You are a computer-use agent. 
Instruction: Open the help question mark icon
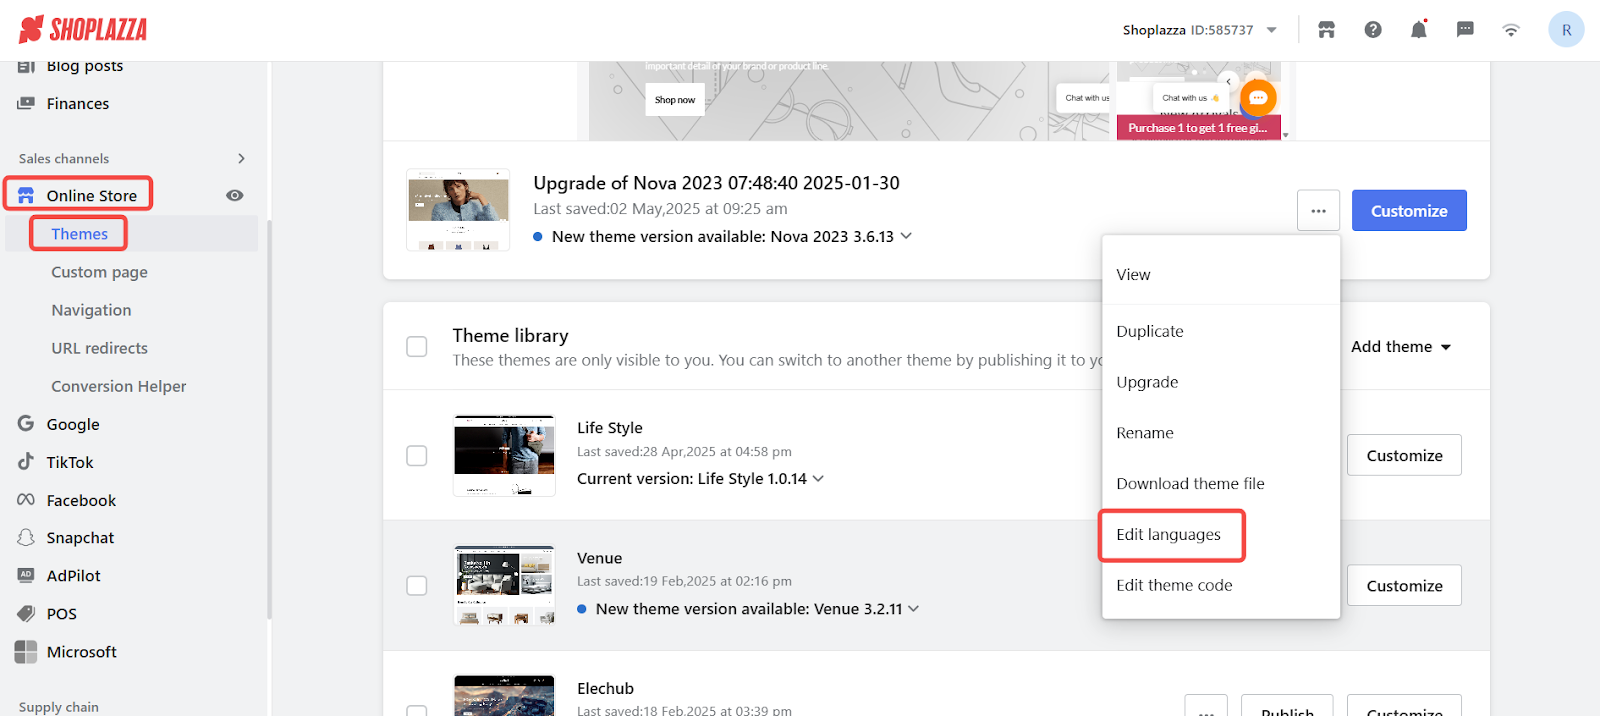click(1373, 30)
